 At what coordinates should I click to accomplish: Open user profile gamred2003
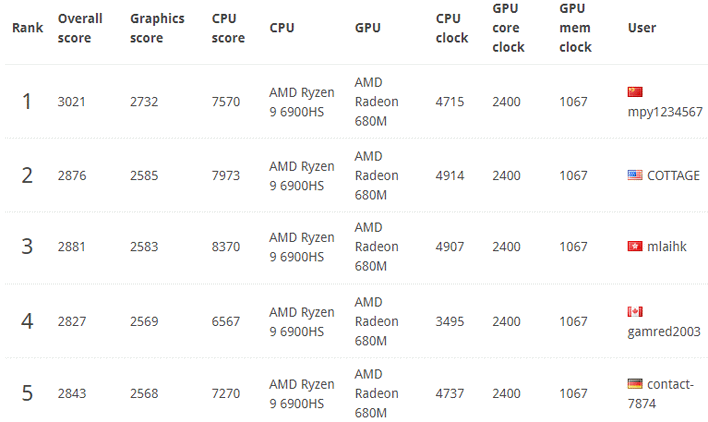[x=664, y=332]
